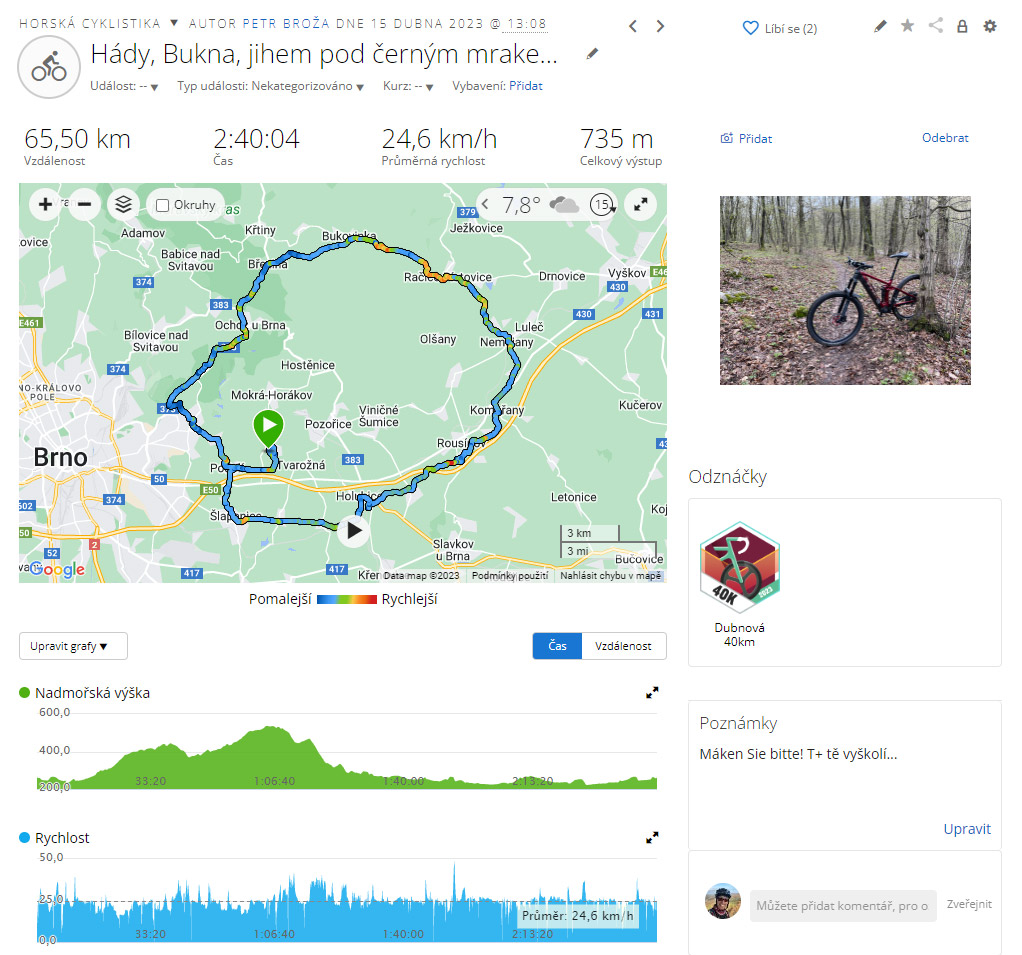Switch charts to Čas mode
1022x955 pixels.
pos(557,646)
